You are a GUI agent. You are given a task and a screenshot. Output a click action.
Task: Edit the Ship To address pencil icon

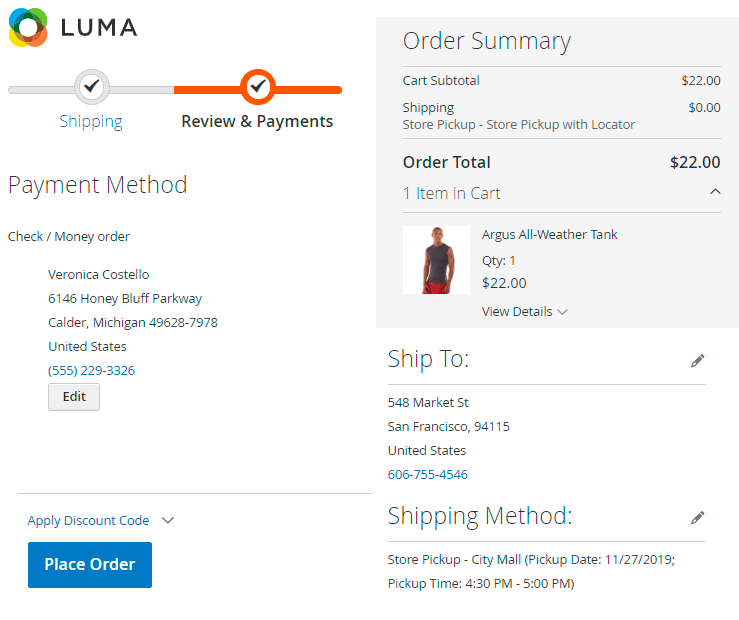[697, 361]
